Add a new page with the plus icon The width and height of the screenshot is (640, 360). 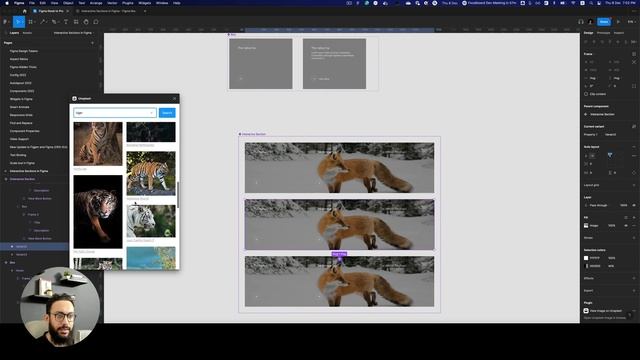[x=92, y=43]
